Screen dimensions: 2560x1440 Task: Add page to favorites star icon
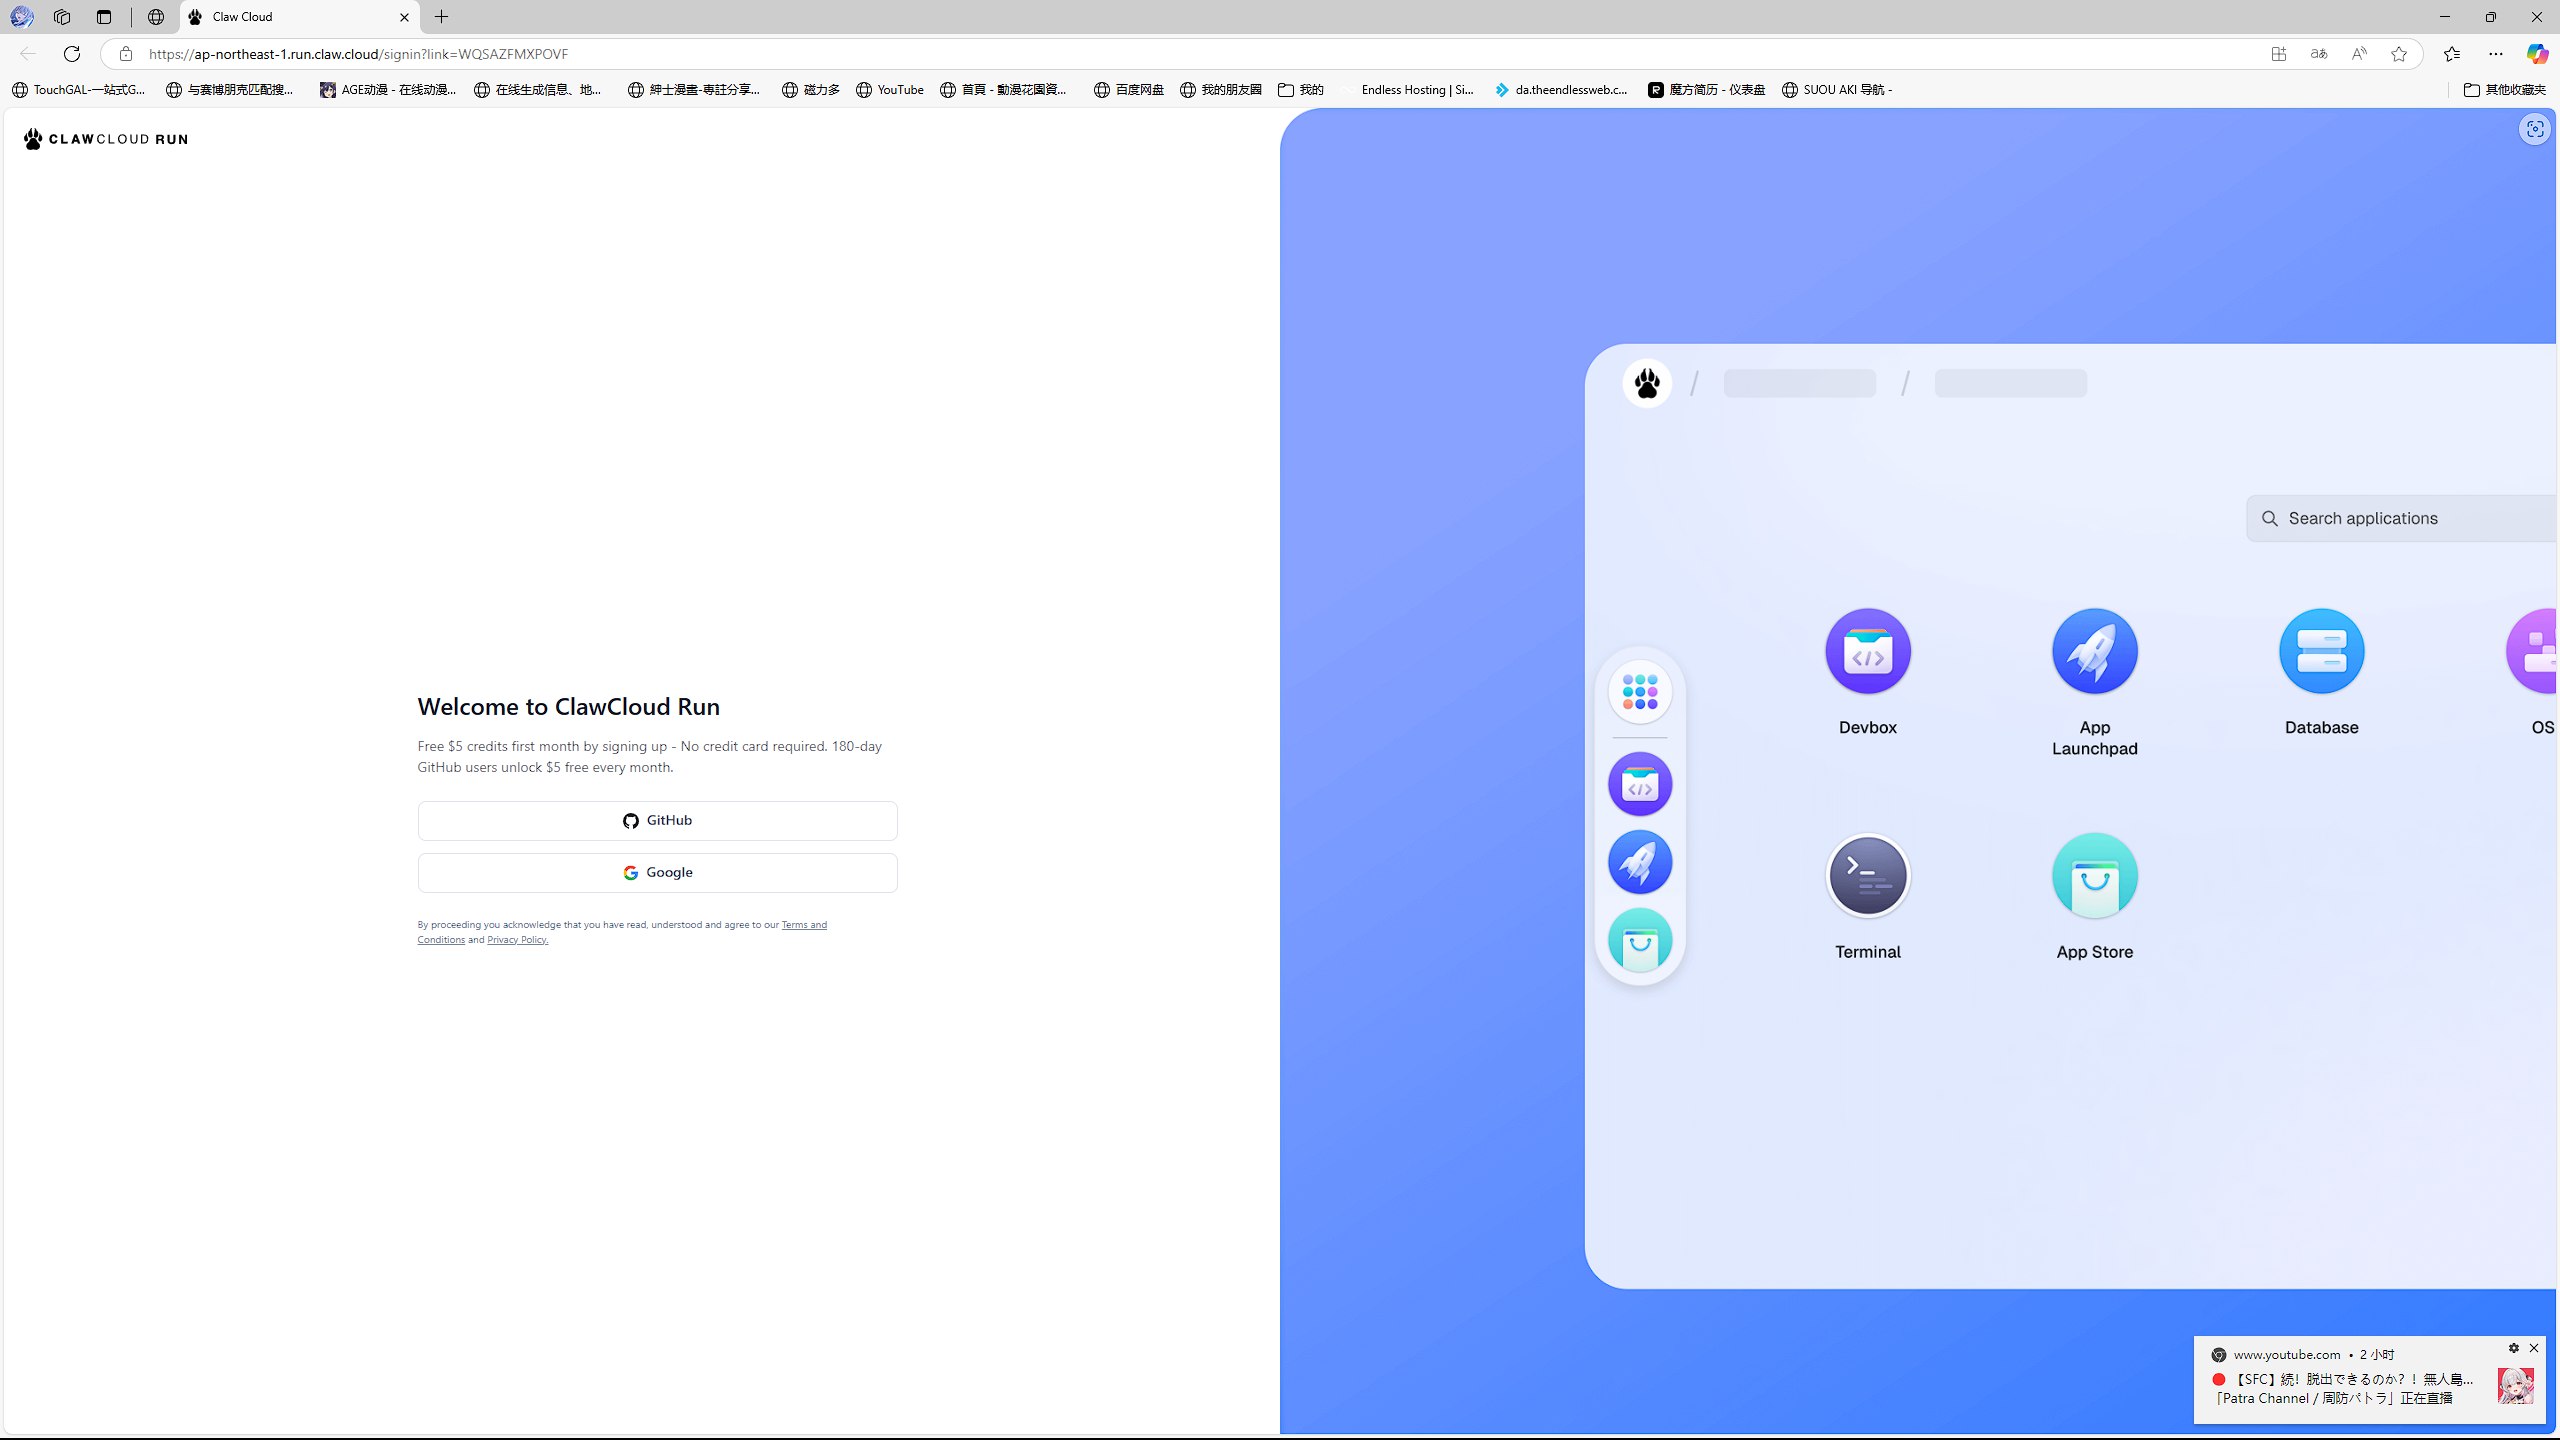[2398, 54]
